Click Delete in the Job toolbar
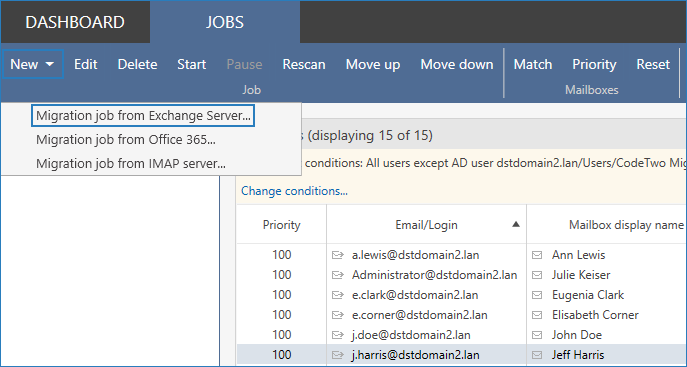This screenshot has height=367, width=687. point(137,64)
